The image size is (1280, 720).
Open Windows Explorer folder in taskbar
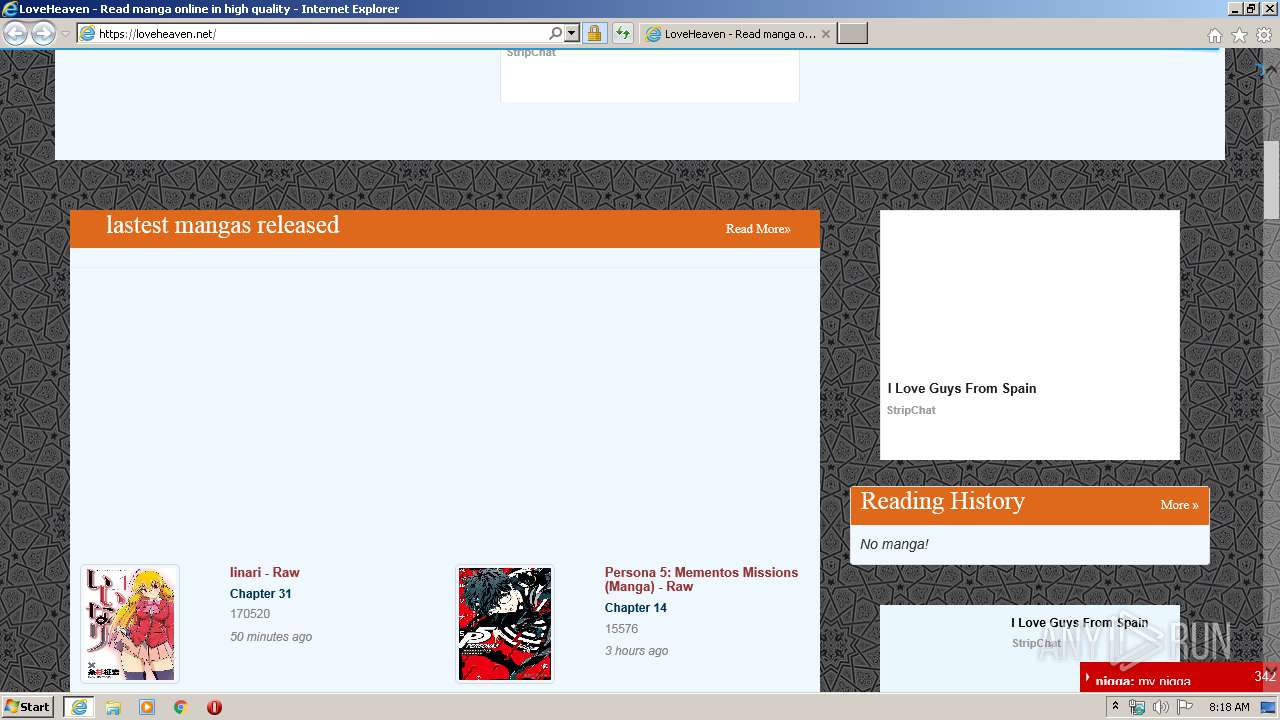coord(113,707)
